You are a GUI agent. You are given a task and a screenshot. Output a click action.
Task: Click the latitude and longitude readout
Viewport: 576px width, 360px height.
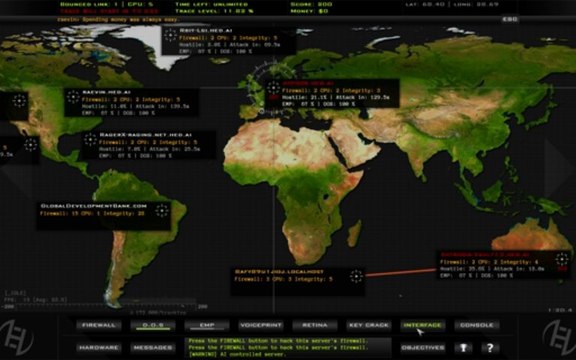click(x=452, y=4)
